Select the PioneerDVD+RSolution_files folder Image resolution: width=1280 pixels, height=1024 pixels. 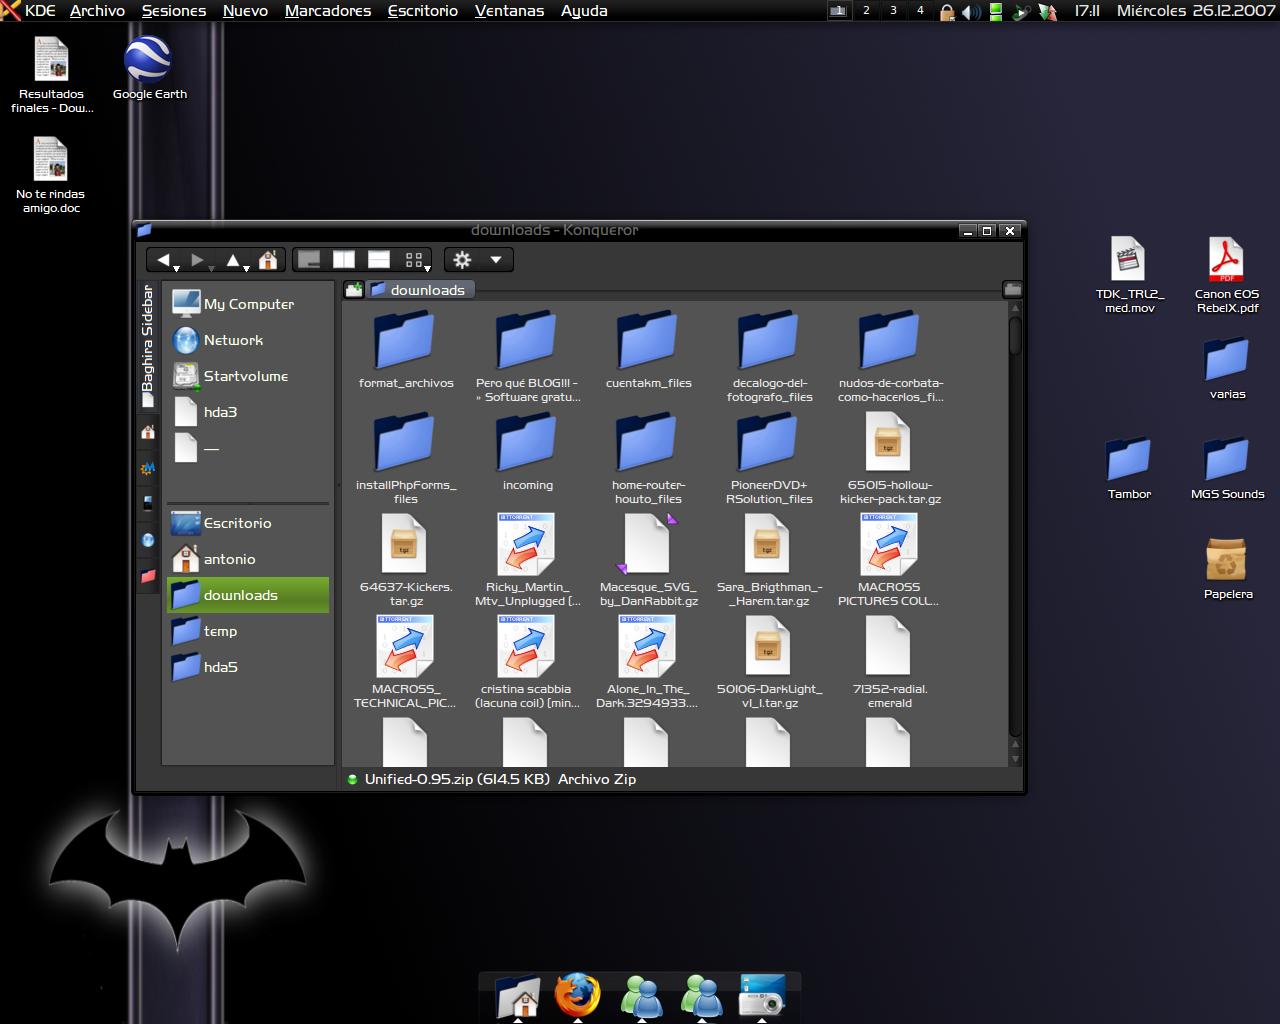769,458
